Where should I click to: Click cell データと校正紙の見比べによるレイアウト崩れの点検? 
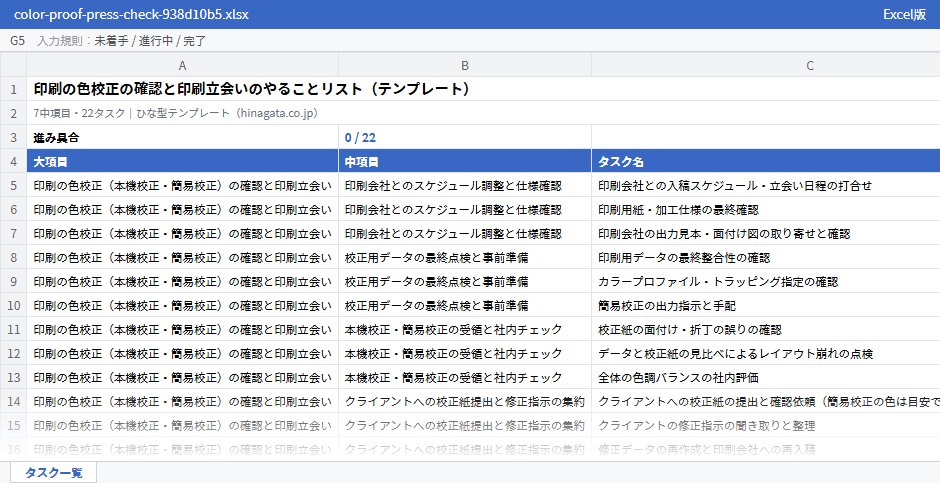click(x=766, y=354)
